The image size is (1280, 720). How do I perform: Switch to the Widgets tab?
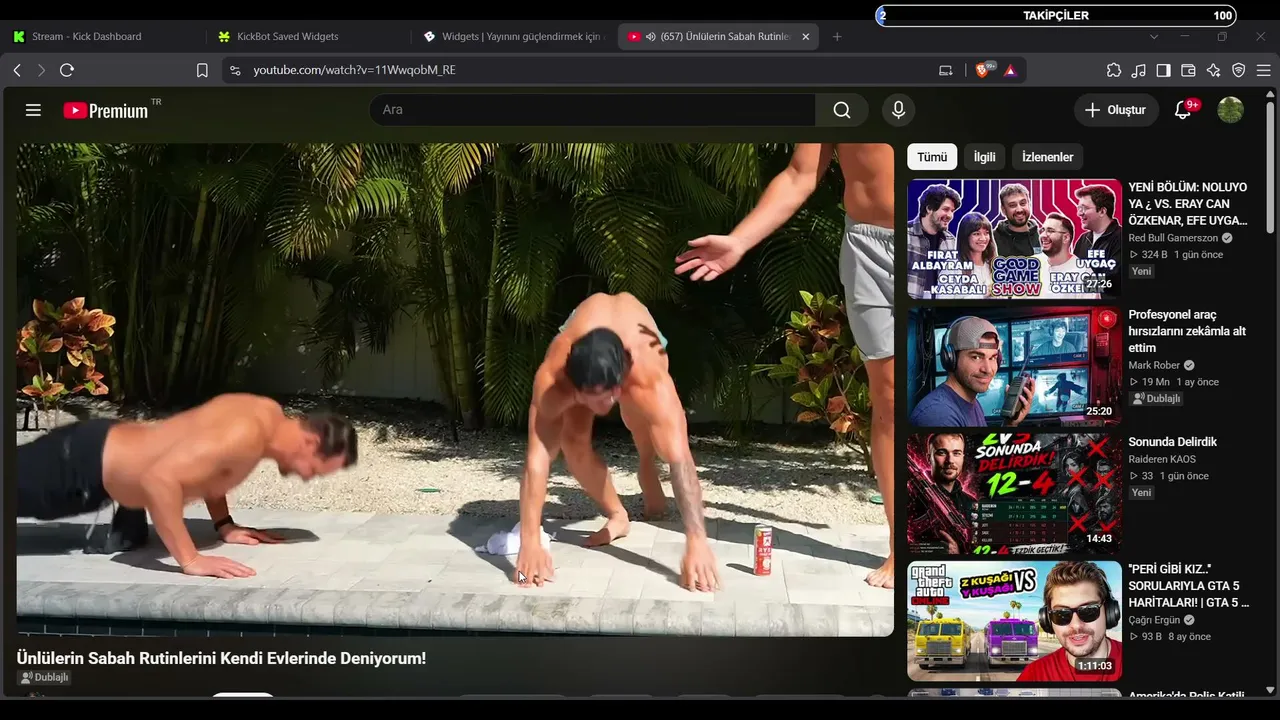pyautogui.click(x=515, y=37)
